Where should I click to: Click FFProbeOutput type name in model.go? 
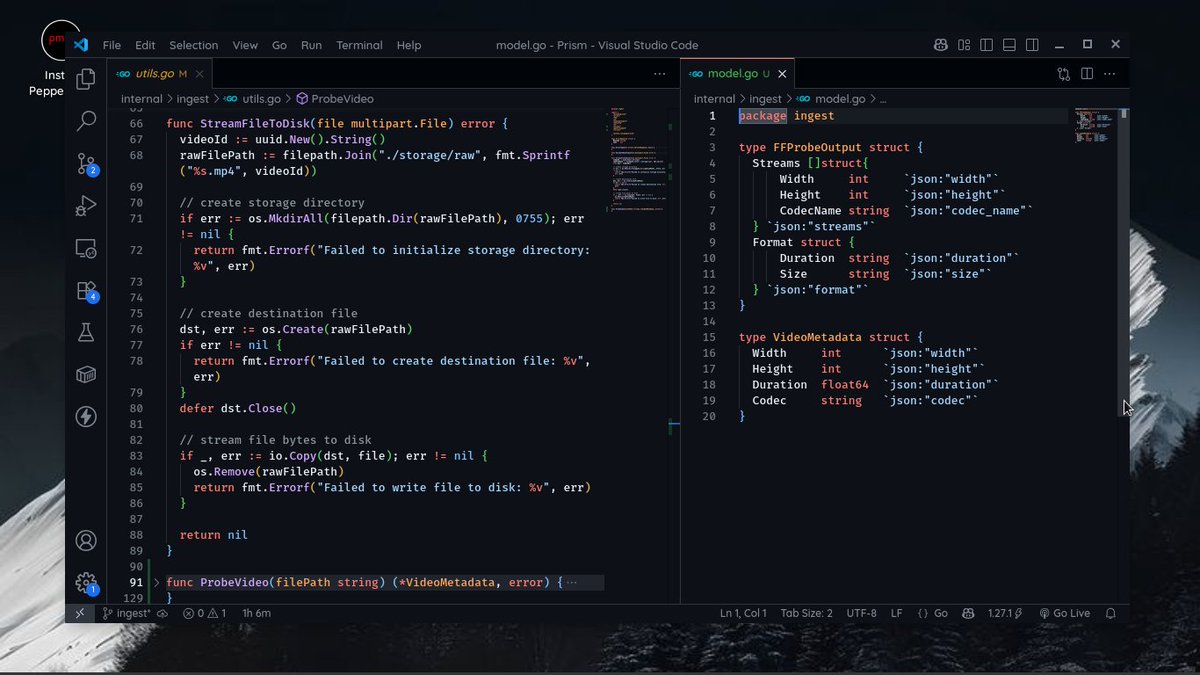(817, 147)
